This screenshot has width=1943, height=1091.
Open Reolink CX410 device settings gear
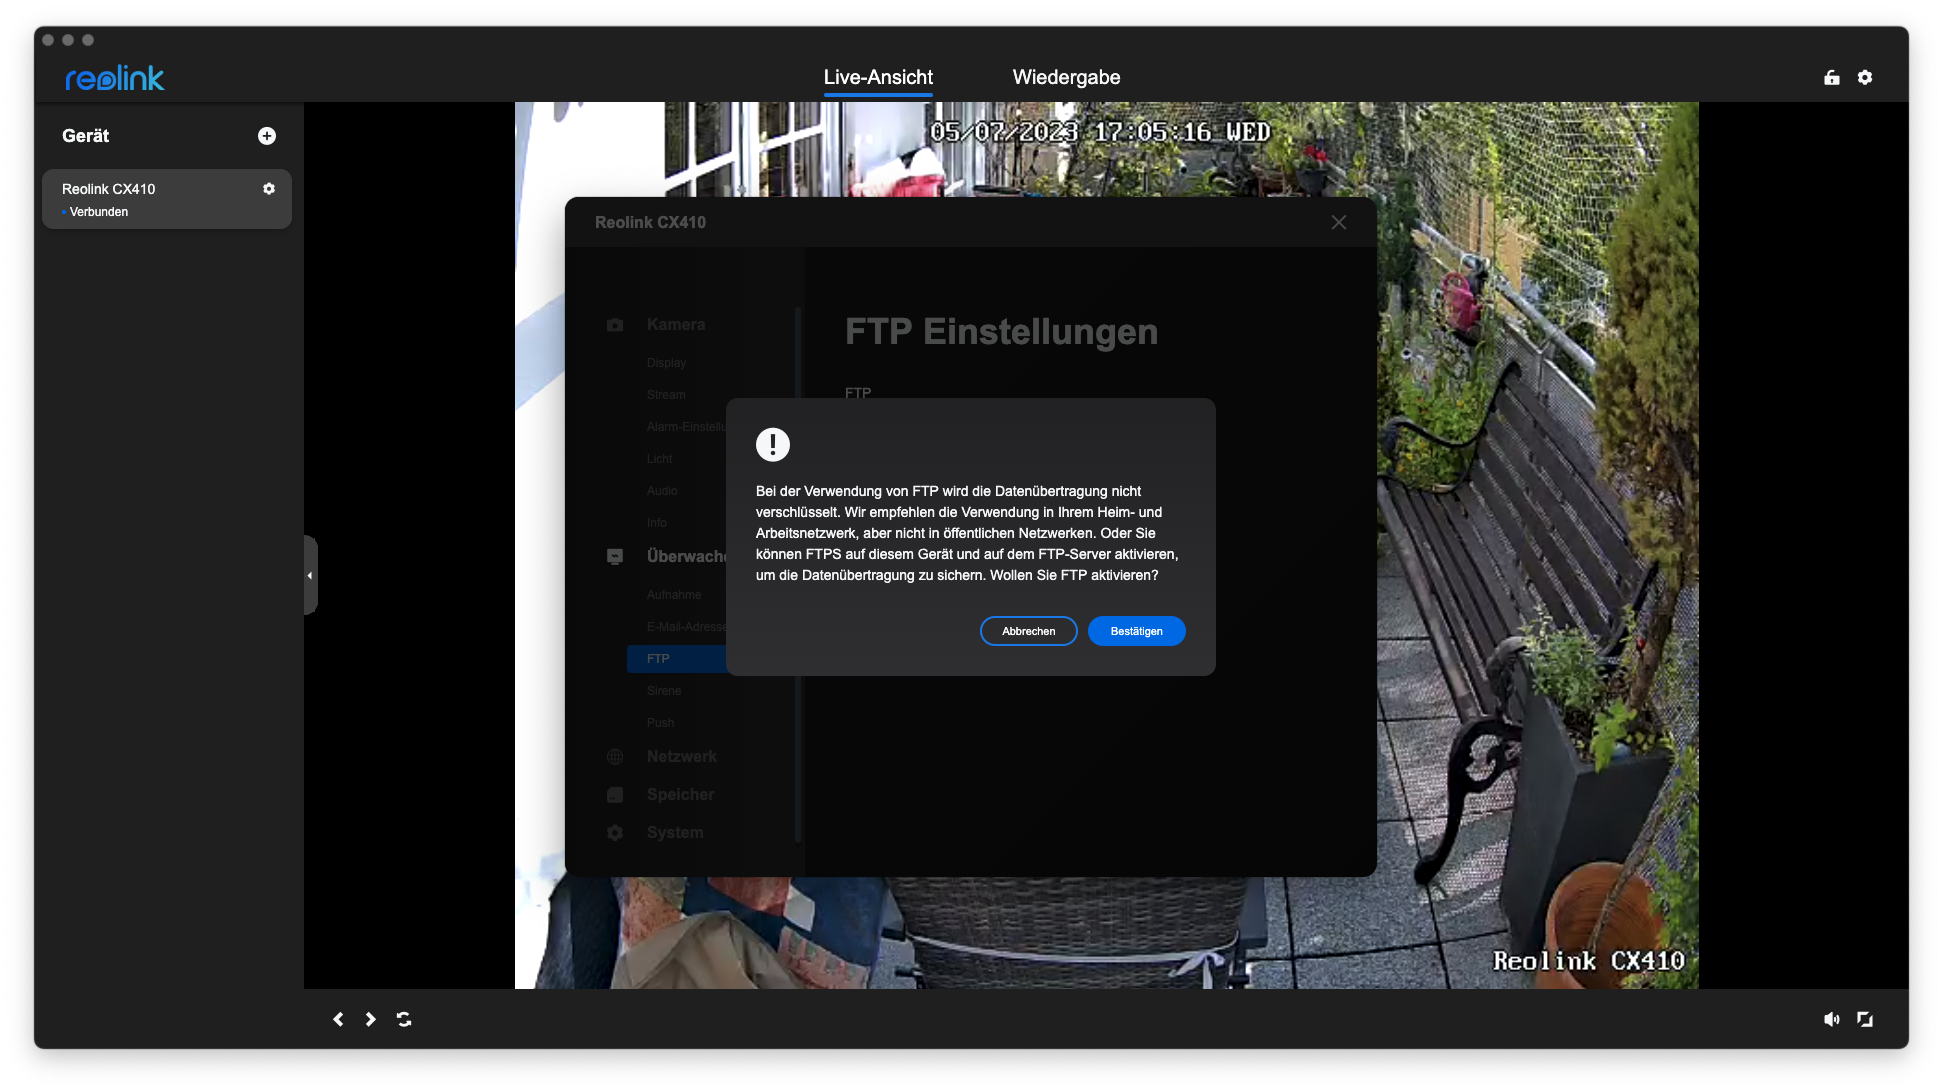click(269, 189)
